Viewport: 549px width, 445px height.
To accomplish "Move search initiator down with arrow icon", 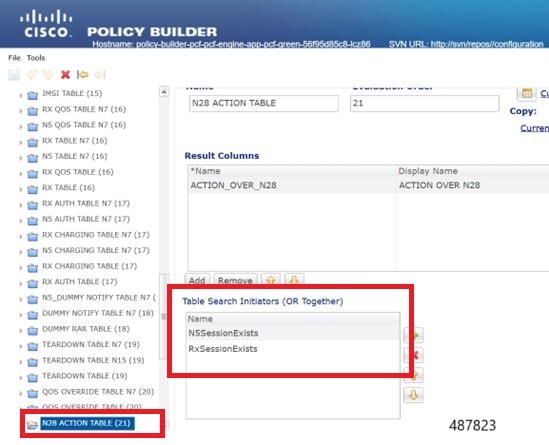I will [414, 395].
